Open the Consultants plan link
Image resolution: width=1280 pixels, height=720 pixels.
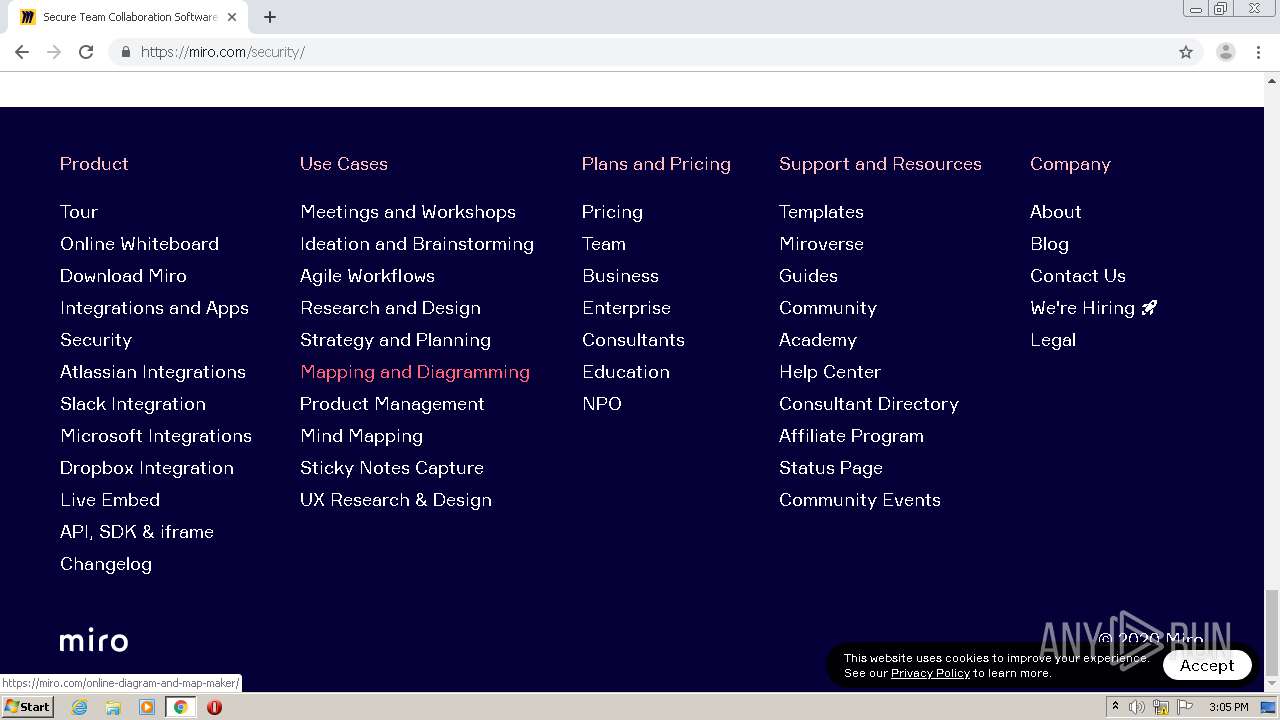633,340
